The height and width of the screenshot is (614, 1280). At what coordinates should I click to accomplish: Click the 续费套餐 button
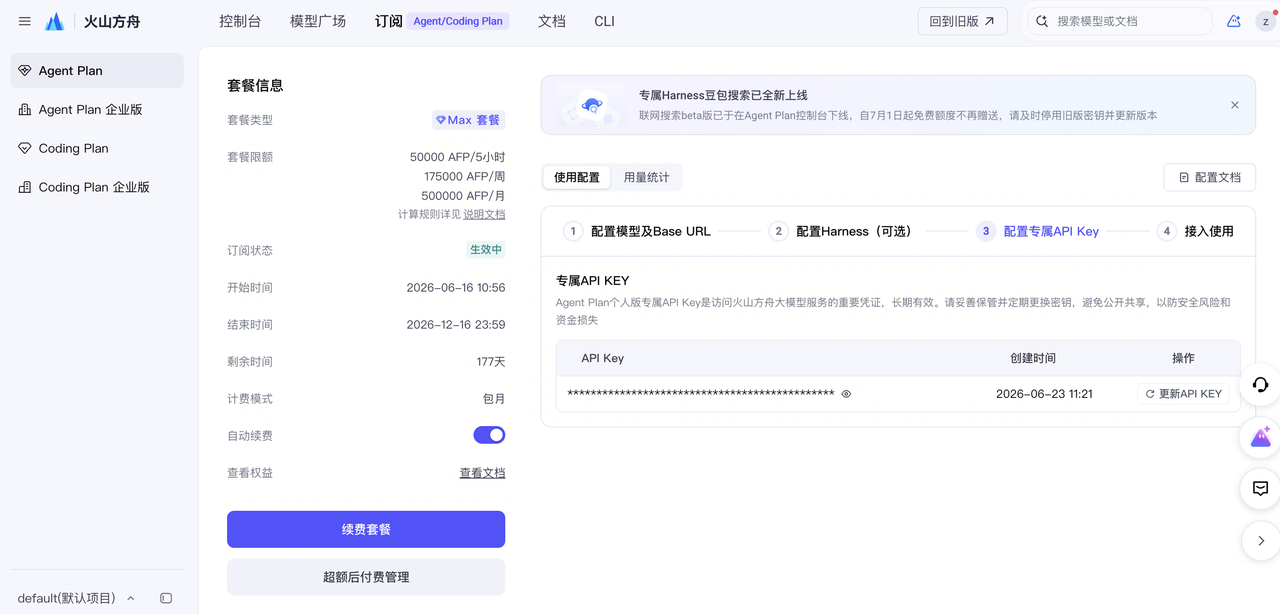(366, 529)
